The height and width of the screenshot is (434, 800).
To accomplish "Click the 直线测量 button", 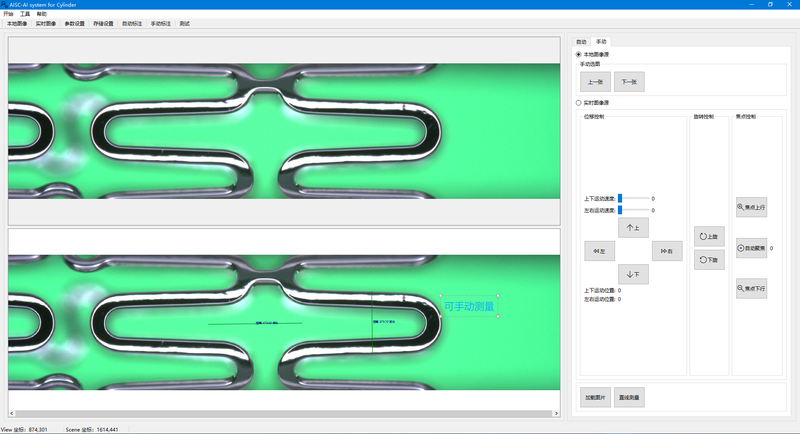I will (x=630, y=397).
